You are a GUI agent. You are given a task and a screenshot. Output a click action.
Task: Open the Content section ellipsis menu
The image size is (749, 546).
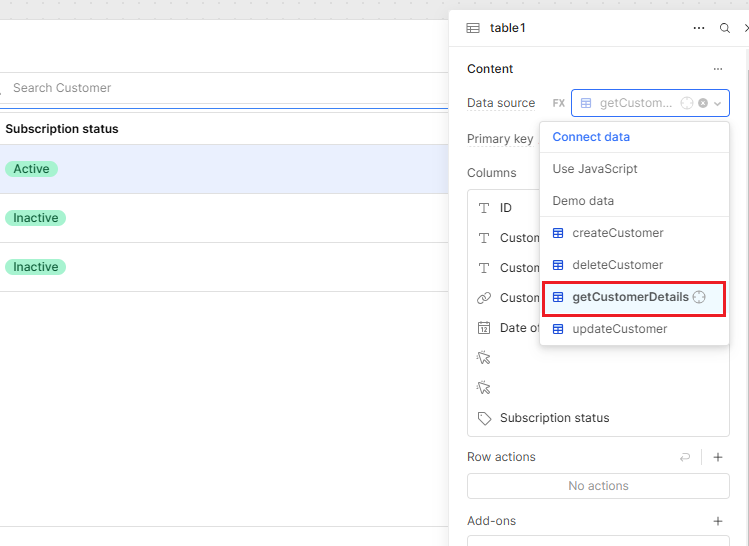coord(717,69)
